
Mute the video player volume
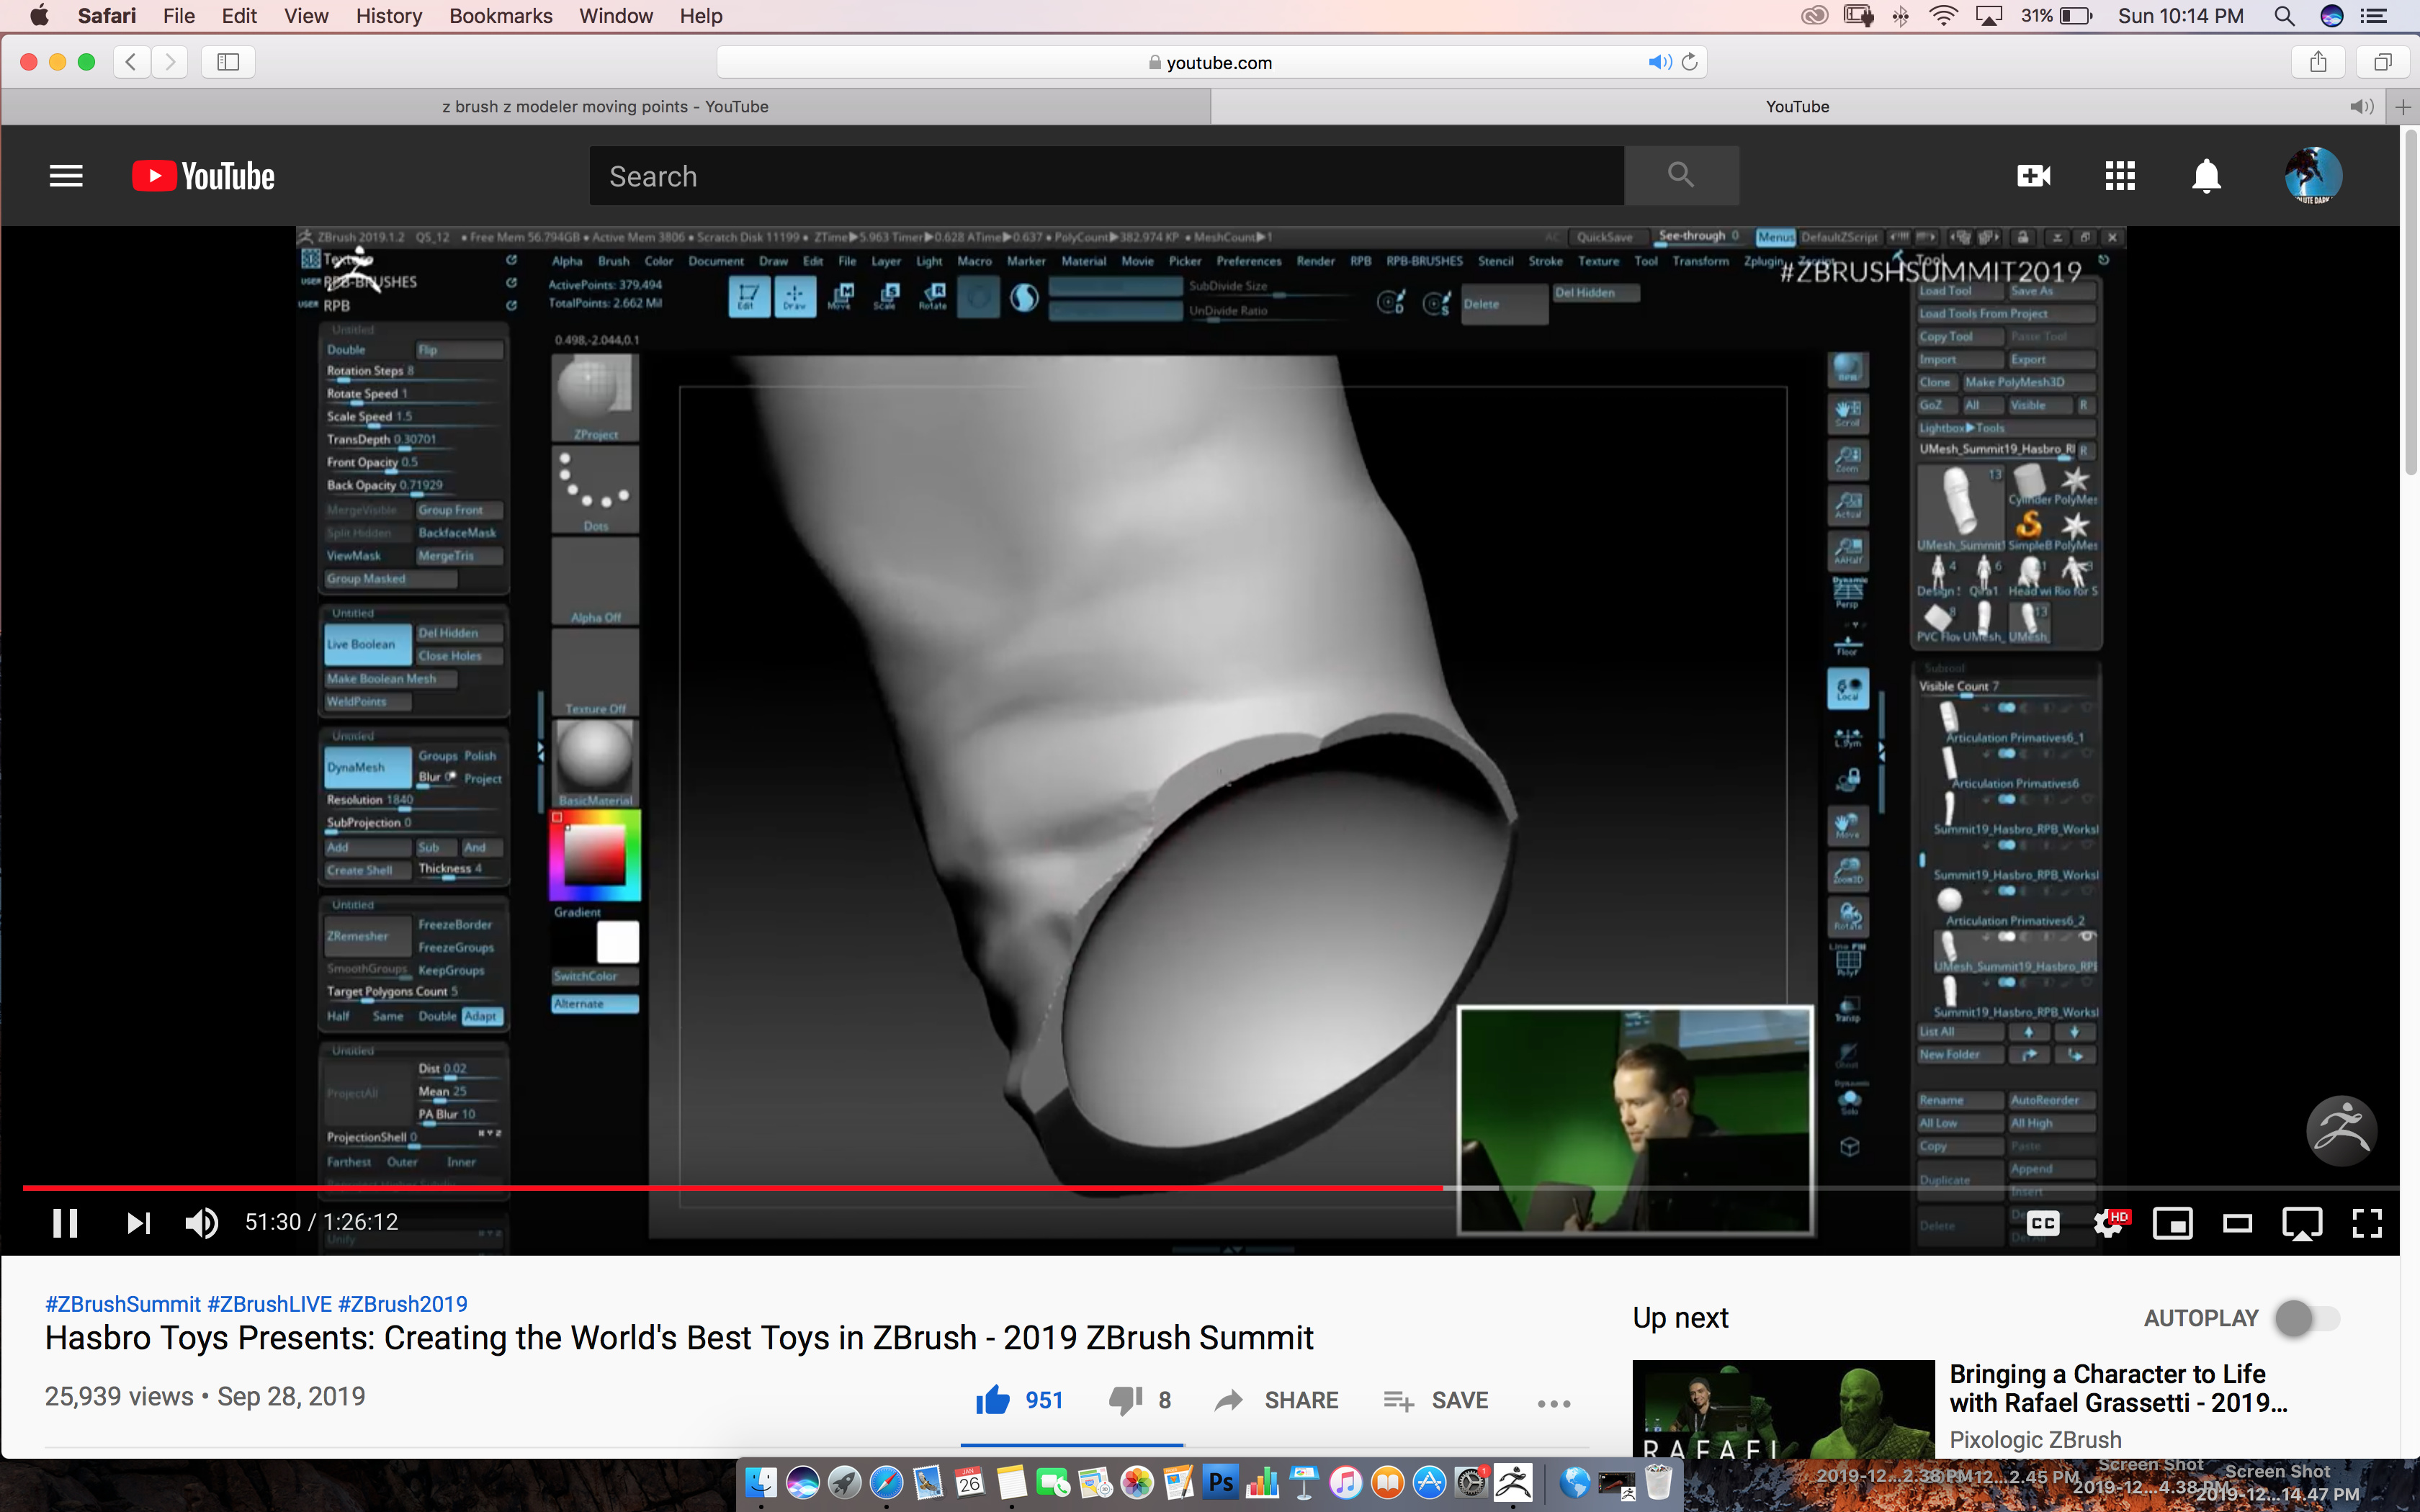pyautogui.click(x=201, y=1222)
